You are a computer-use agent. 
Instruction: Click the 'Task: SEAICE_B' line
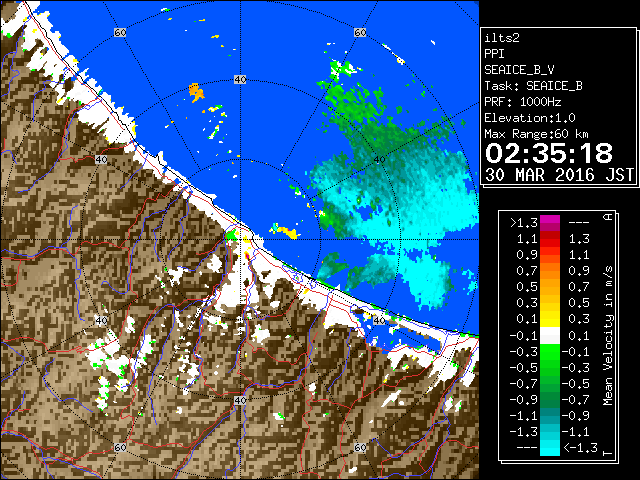[x=533, y=86]
